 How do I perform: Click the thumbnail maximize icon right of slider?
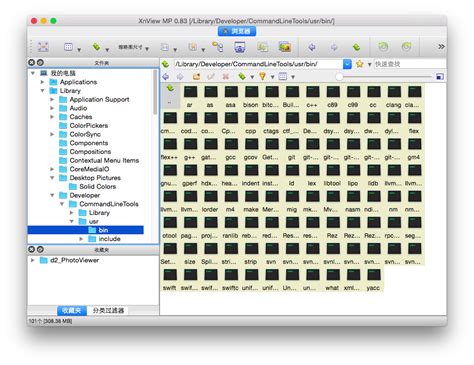pyautogui.click(x=440, y=77)
